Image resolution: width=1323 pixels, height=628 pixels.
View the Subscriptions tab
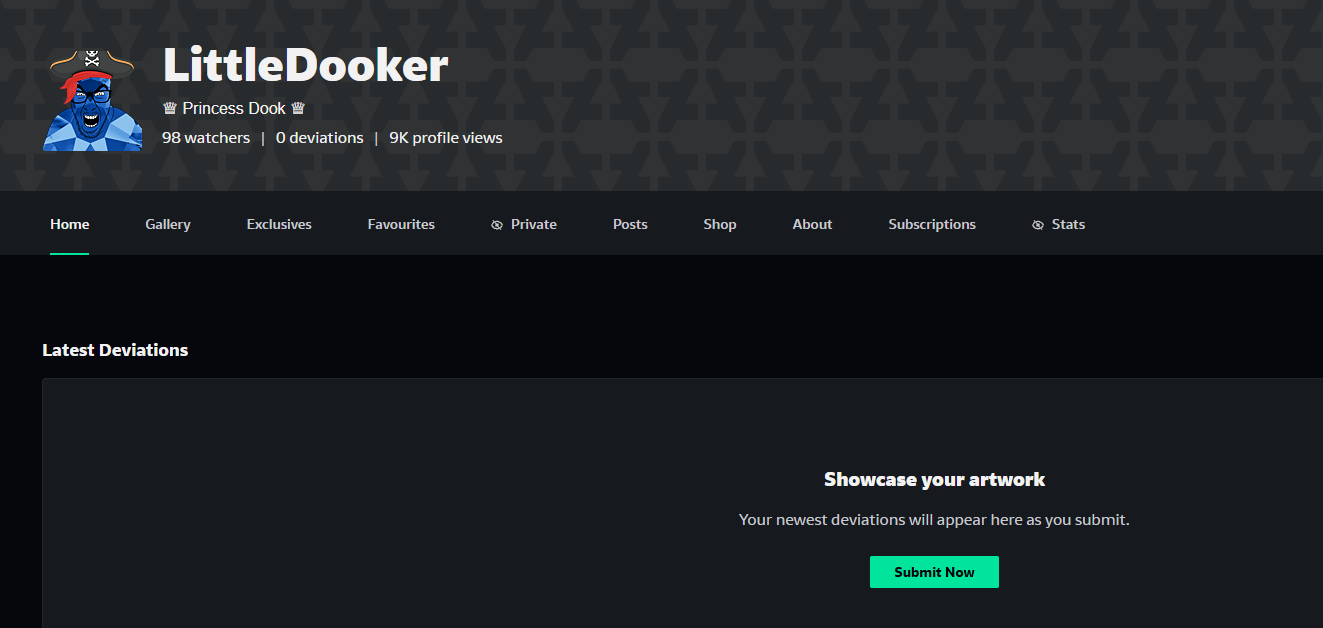[932, 224]
